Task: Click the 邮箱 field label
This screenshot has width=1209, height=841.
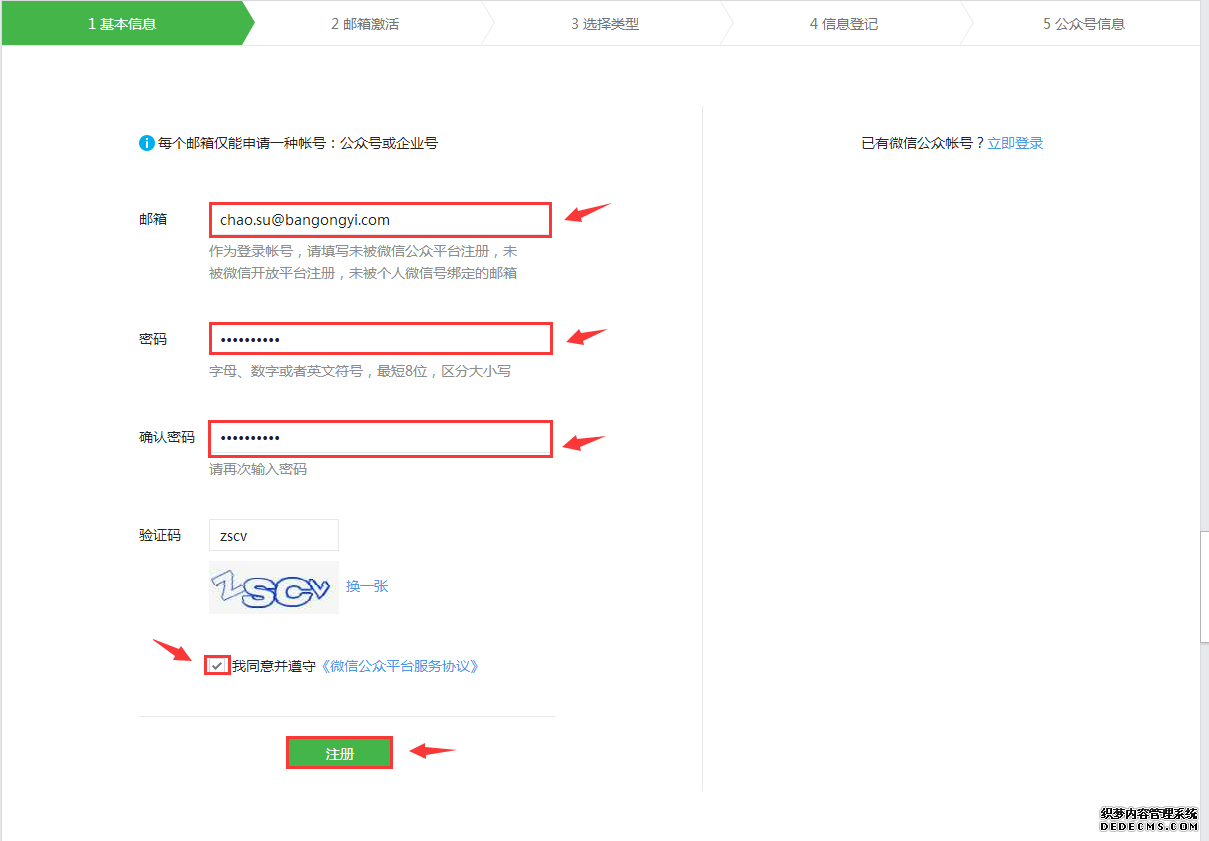Action: [x=153, y=219]
